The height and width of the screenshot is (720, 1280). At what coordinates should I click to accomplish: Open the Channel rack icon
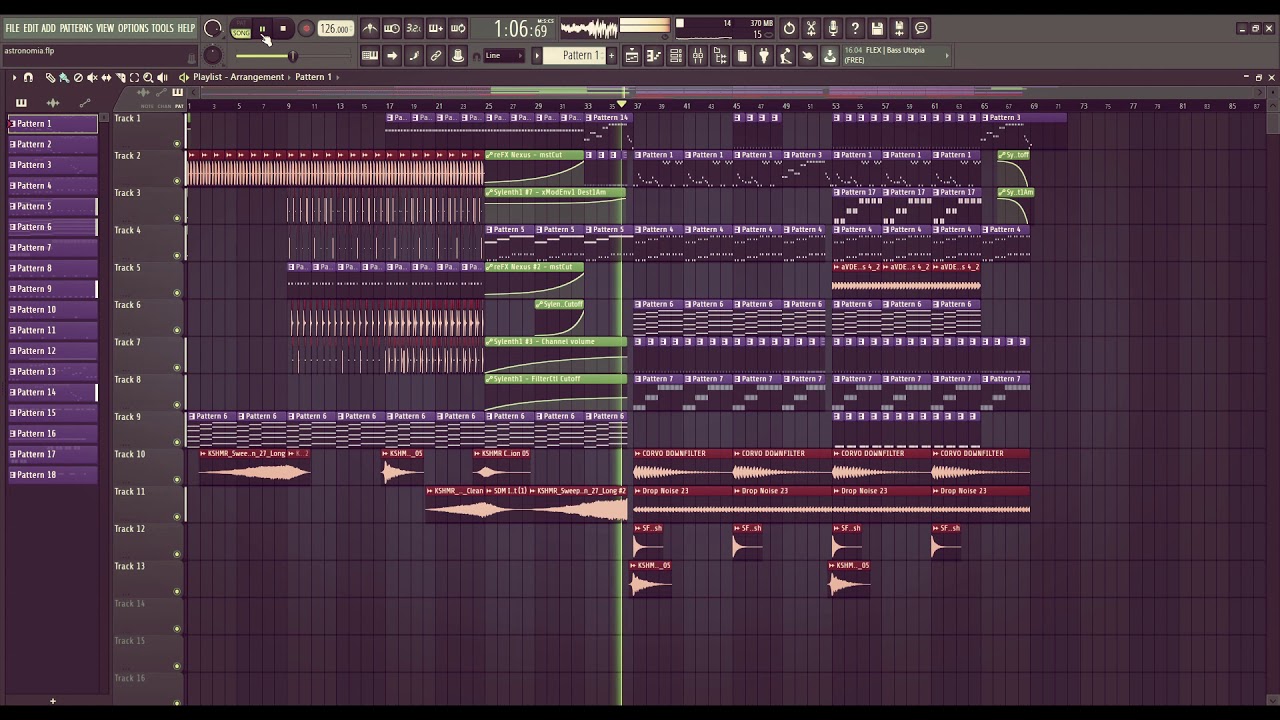pyautogui.click(x=676, y=56)
